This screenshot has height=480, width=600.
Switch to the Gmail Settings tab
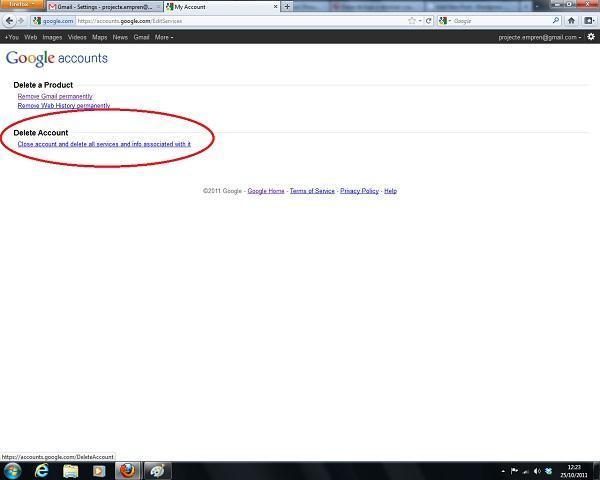pos(104,6)
